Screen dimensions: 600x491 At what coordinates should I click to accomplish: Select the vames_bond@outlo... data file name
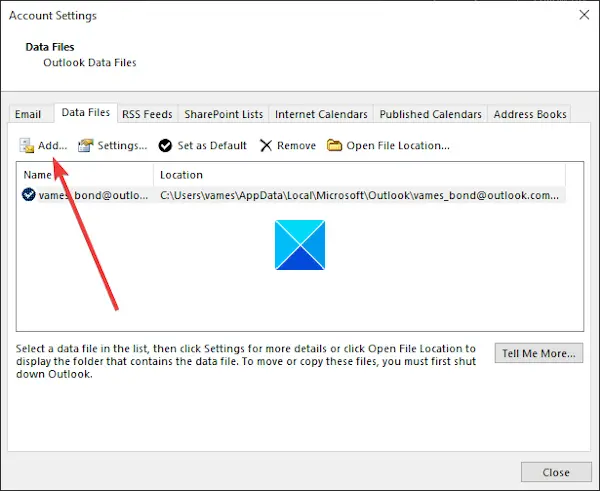[x=93, y=195]
